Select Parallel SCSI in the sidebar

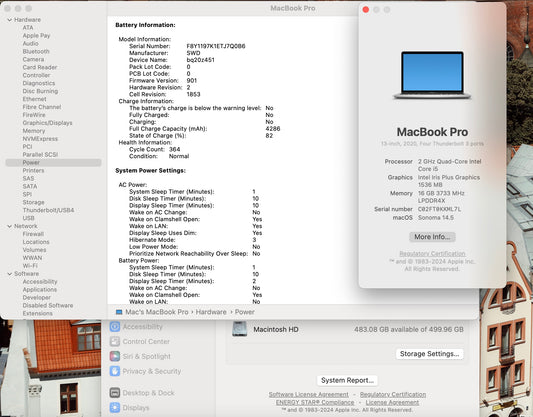[40, 155]
